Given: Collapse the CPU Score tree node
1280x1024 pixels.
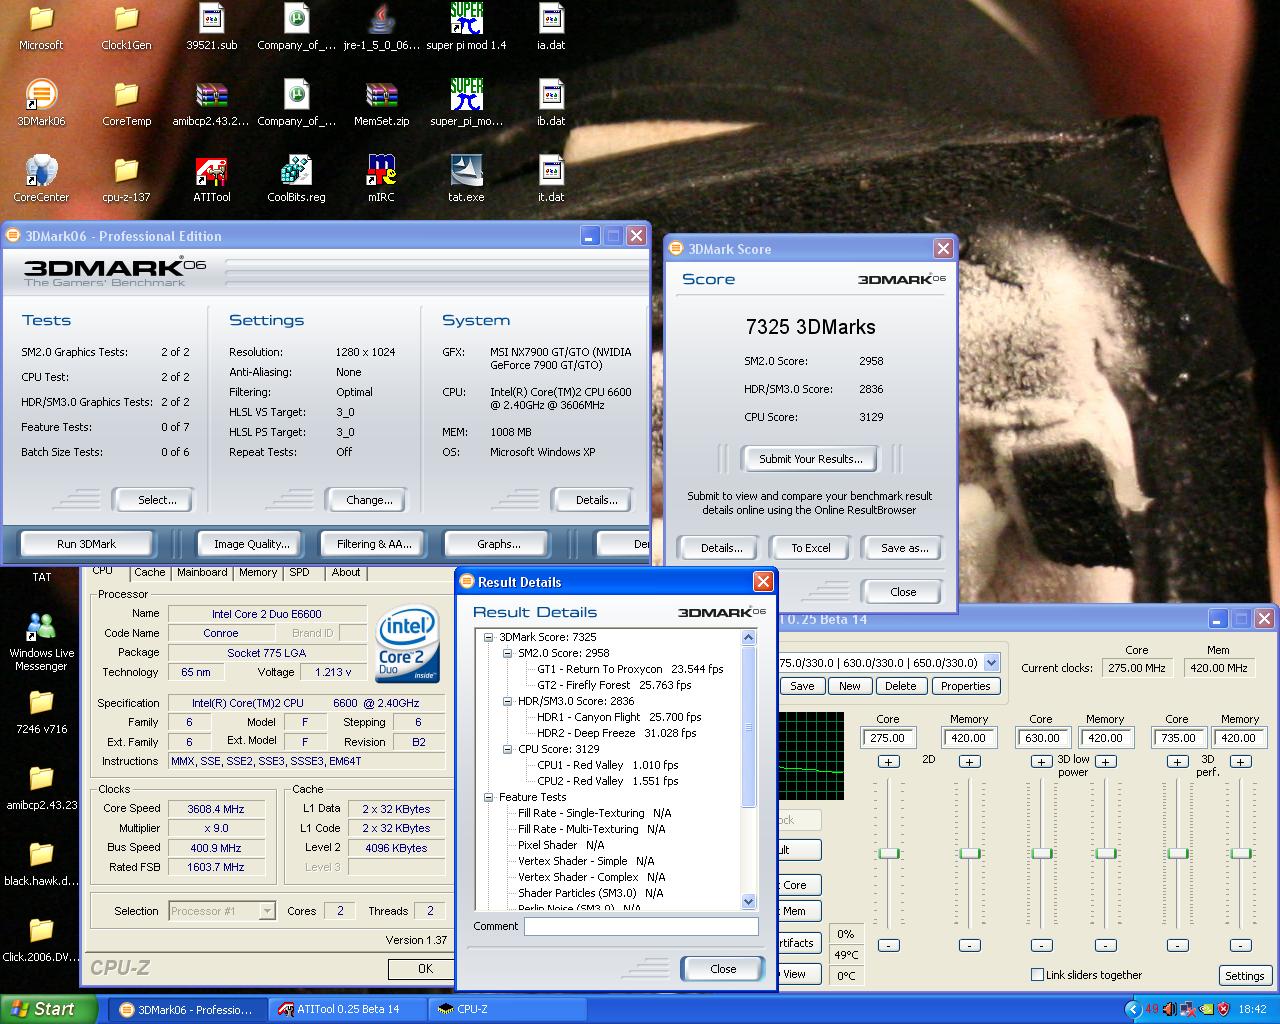Looking at the screenshot, I should (x=507, y=749).
